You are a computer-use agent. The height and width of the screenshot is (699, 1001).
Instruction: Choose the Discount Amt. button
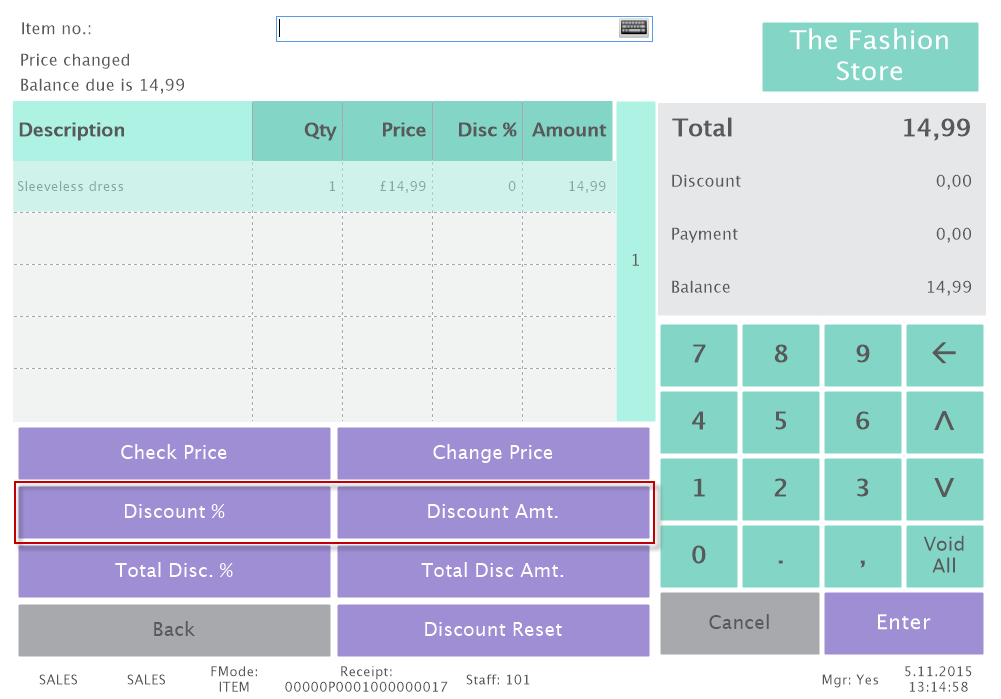coord(493,512)
